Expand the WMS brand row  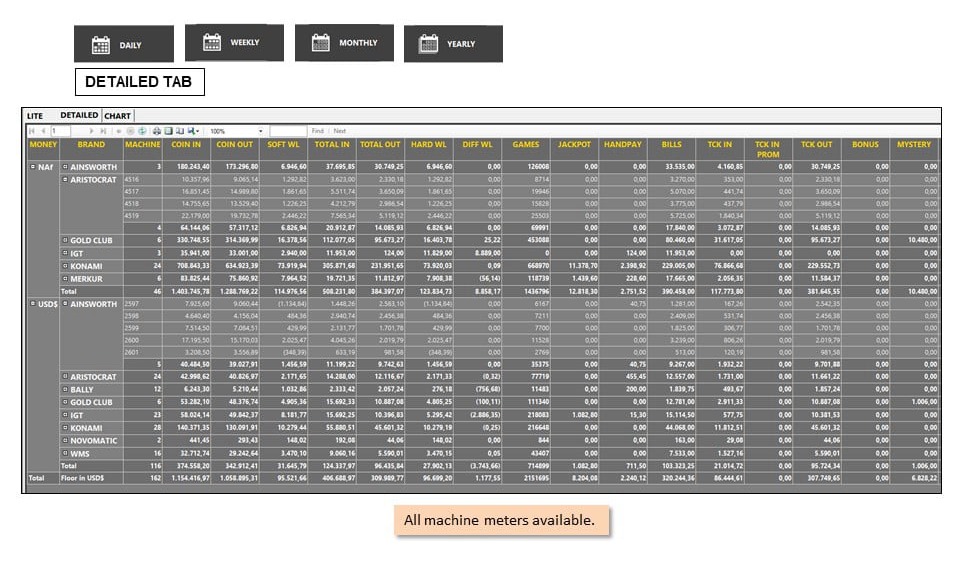coord(65,454)
